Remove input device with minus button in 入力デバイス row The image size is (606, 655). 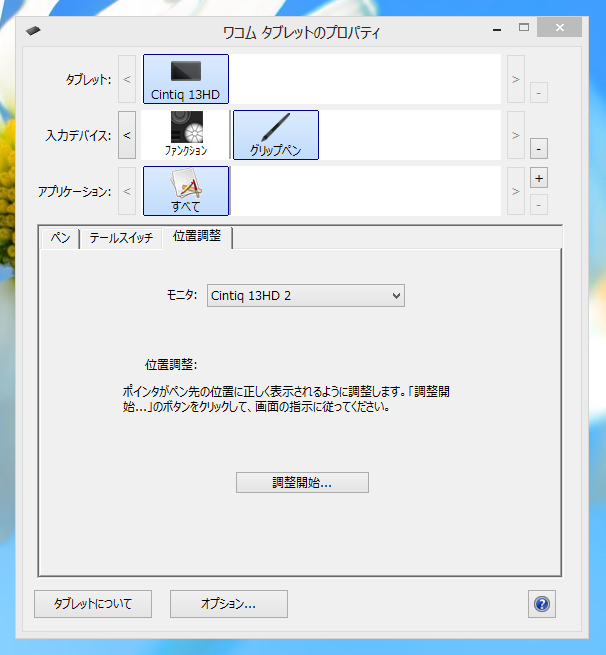pyautogui.click(x=539, y=149)
